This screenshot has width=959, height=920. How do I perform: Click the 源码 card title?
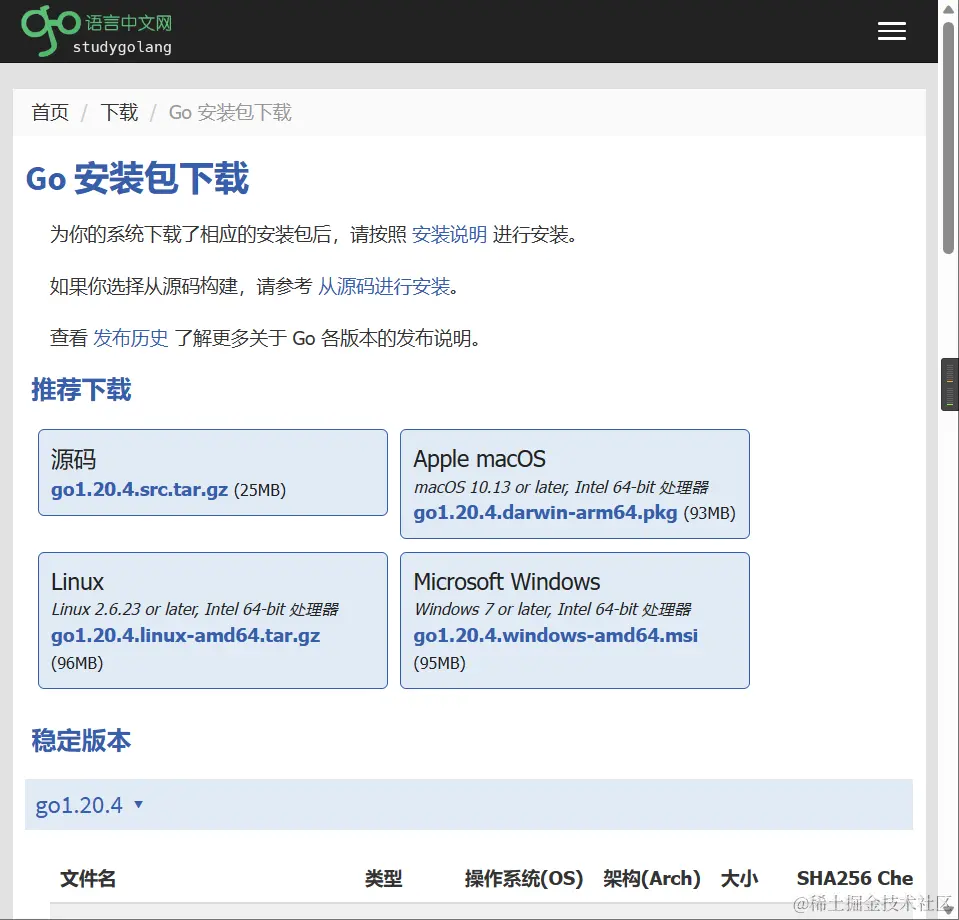click(x=73, y=459)
